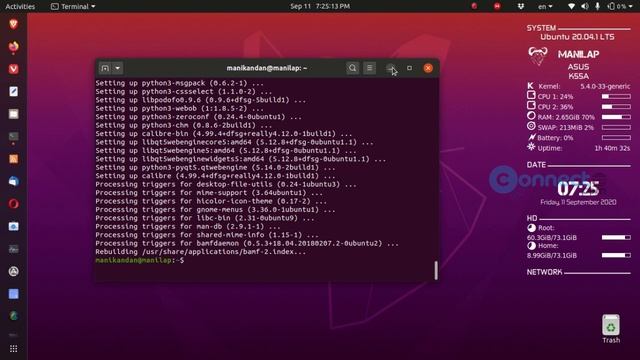This screenshot has height=360, width=640.
Task: Open the globe icon in the dock
Action: click(x=13, y=316)
